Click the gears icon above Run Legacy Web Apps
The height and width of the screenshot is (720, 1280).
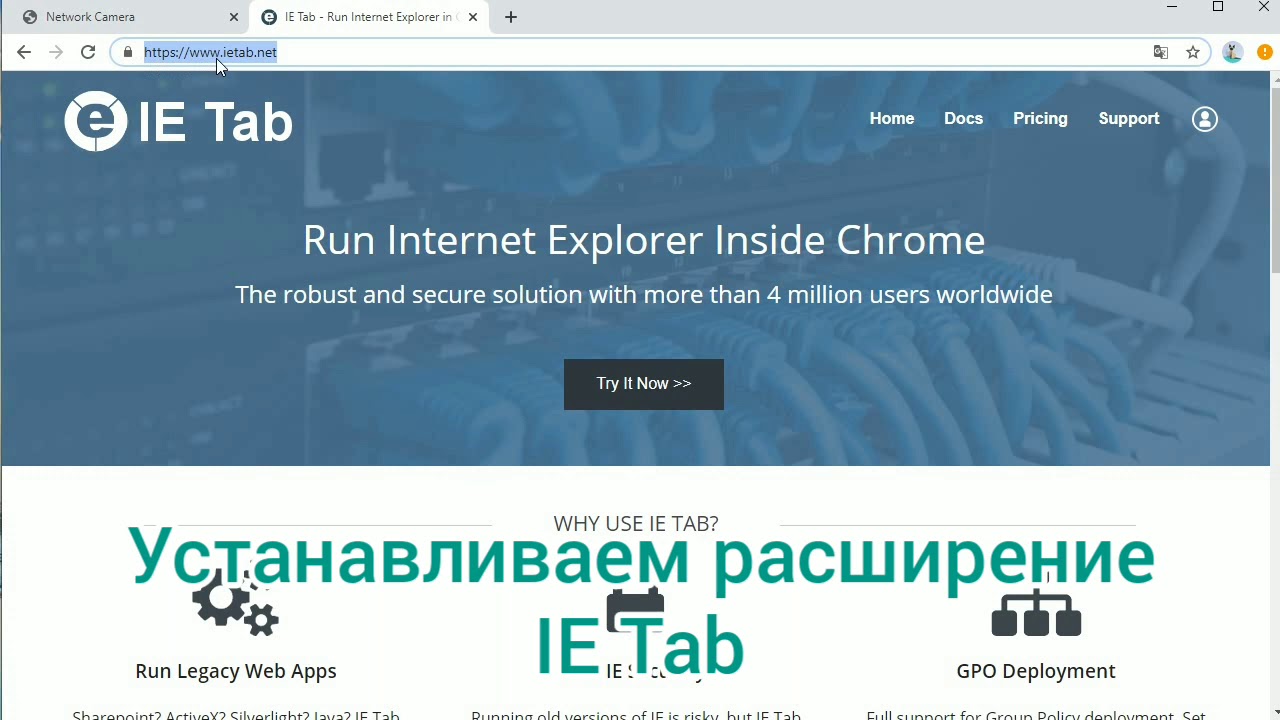click(235, 603)
